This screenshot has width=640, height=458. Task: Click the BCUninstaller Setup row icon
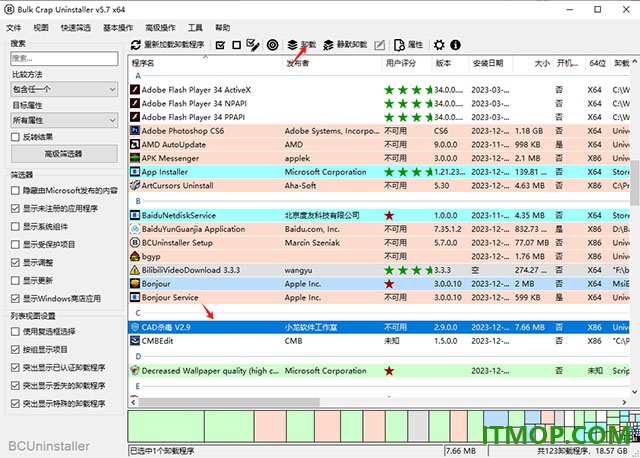point(135,242)
